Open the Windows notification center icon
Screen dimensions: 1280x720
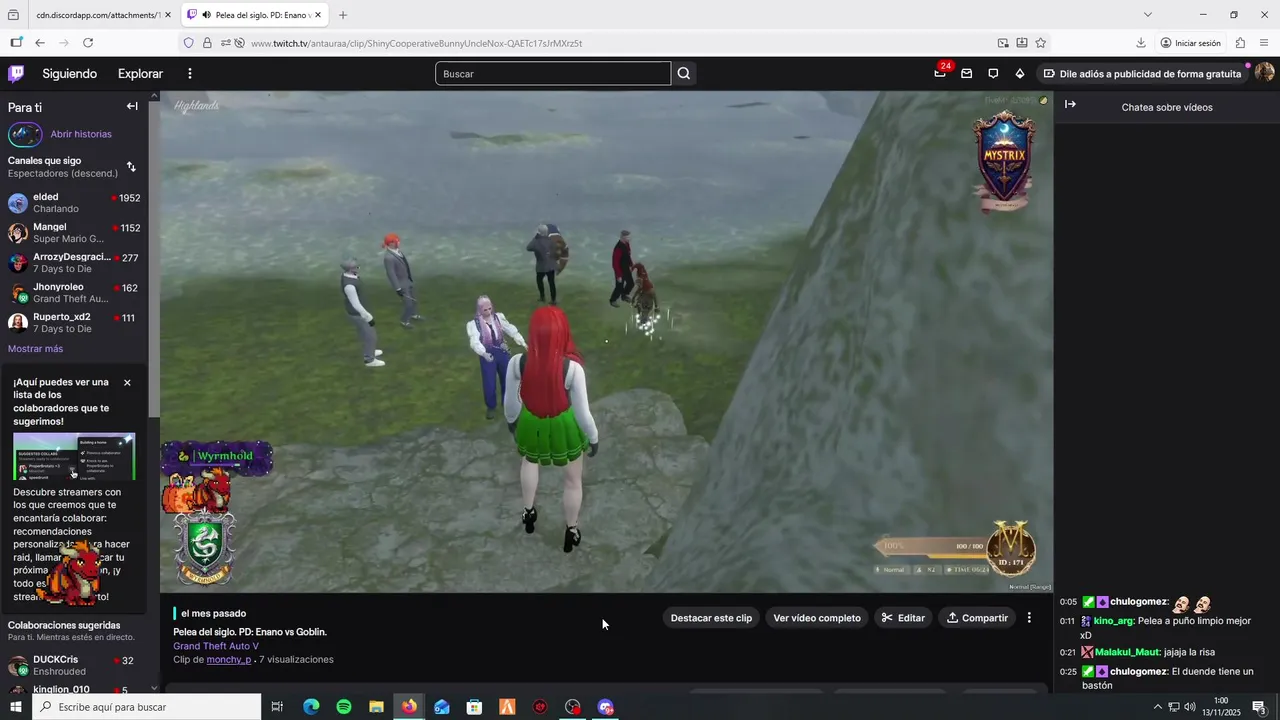(x=1260, y=707)
